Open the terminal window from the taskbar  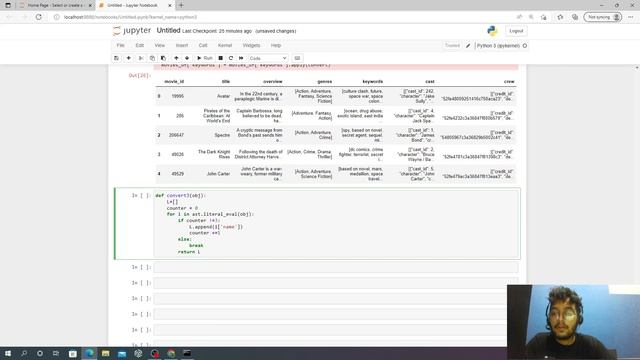point(187,353)
